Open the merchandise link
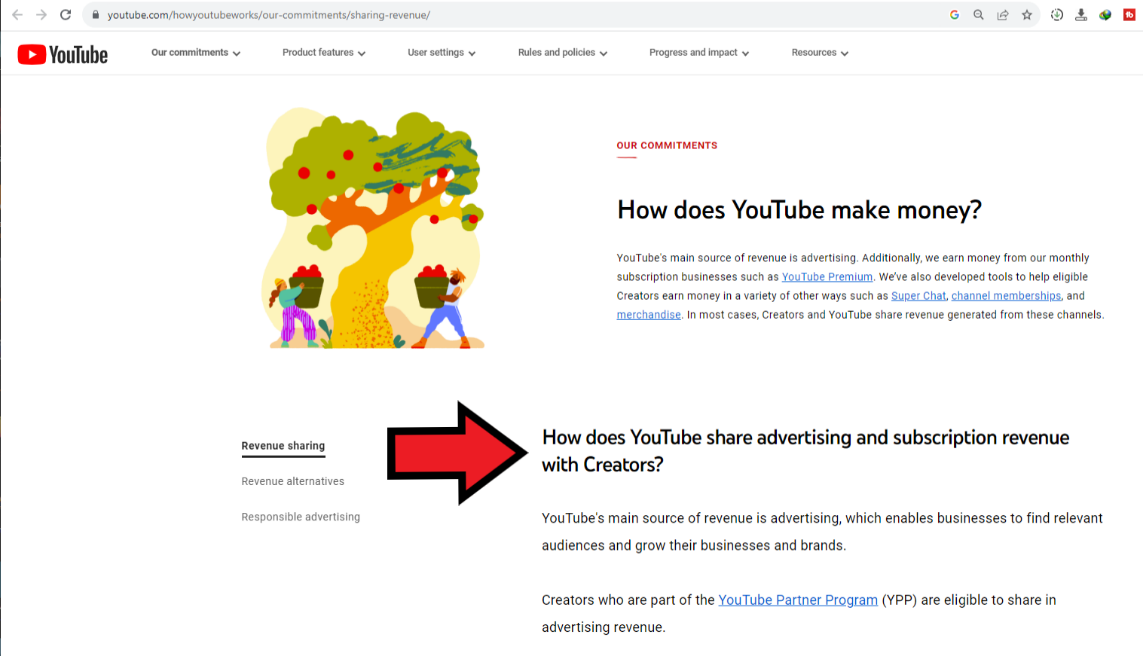 [x=648, y=315]
